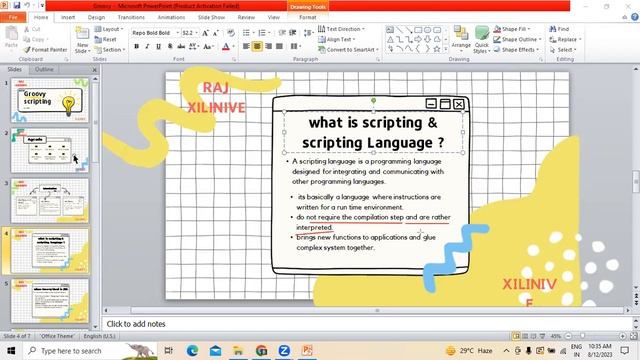Open the Slide Show ribbon tab

tap(211, 17)
